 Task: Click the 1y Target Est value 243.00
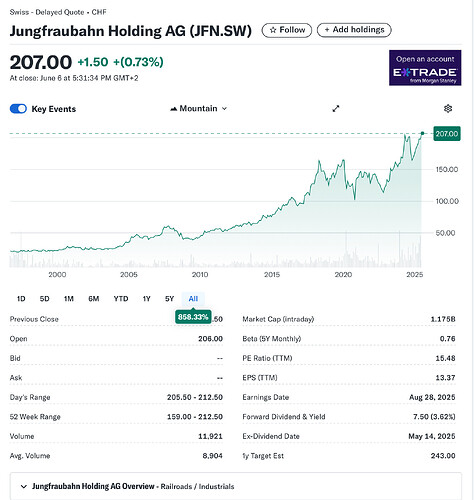point(443,456)
